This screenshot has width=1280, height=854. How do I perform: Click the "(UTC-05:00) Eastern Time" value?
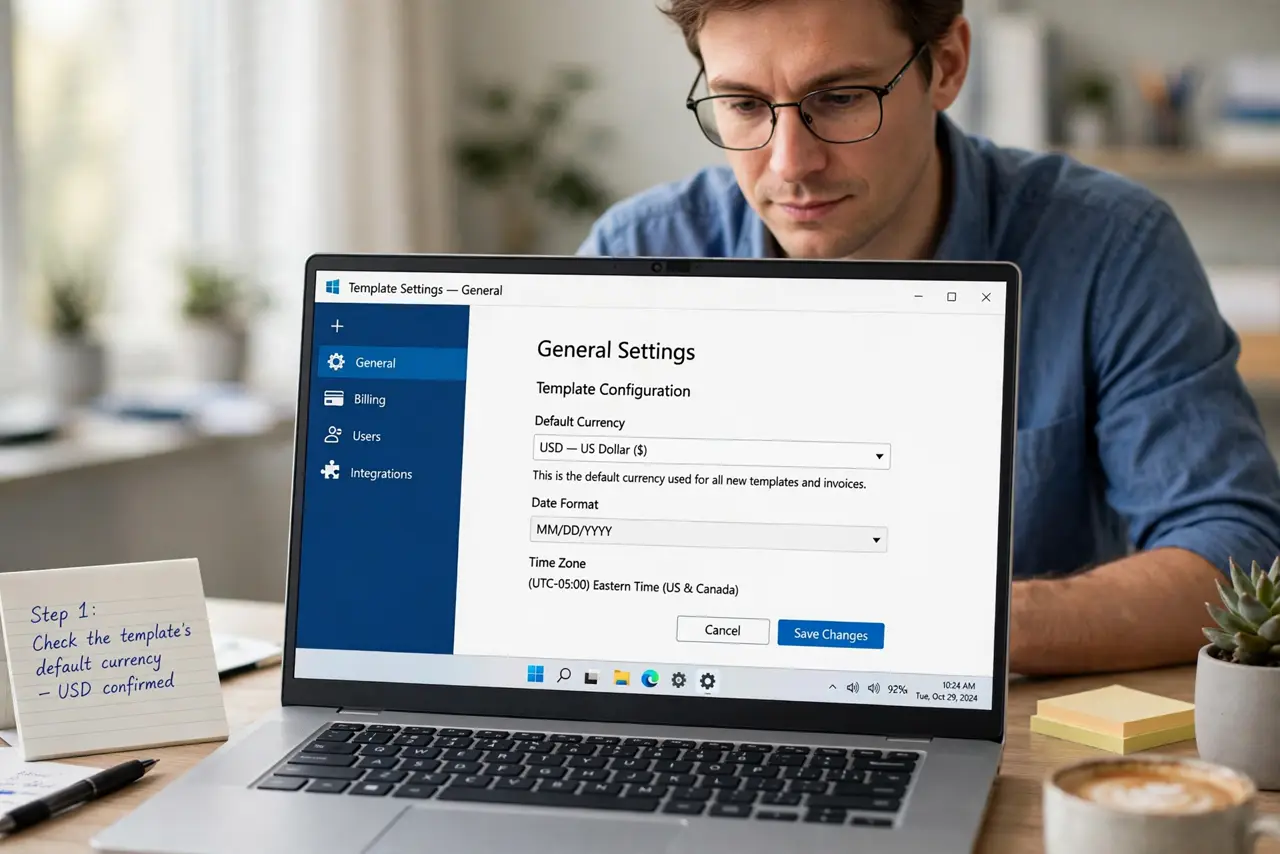click(x=633, y=587)
